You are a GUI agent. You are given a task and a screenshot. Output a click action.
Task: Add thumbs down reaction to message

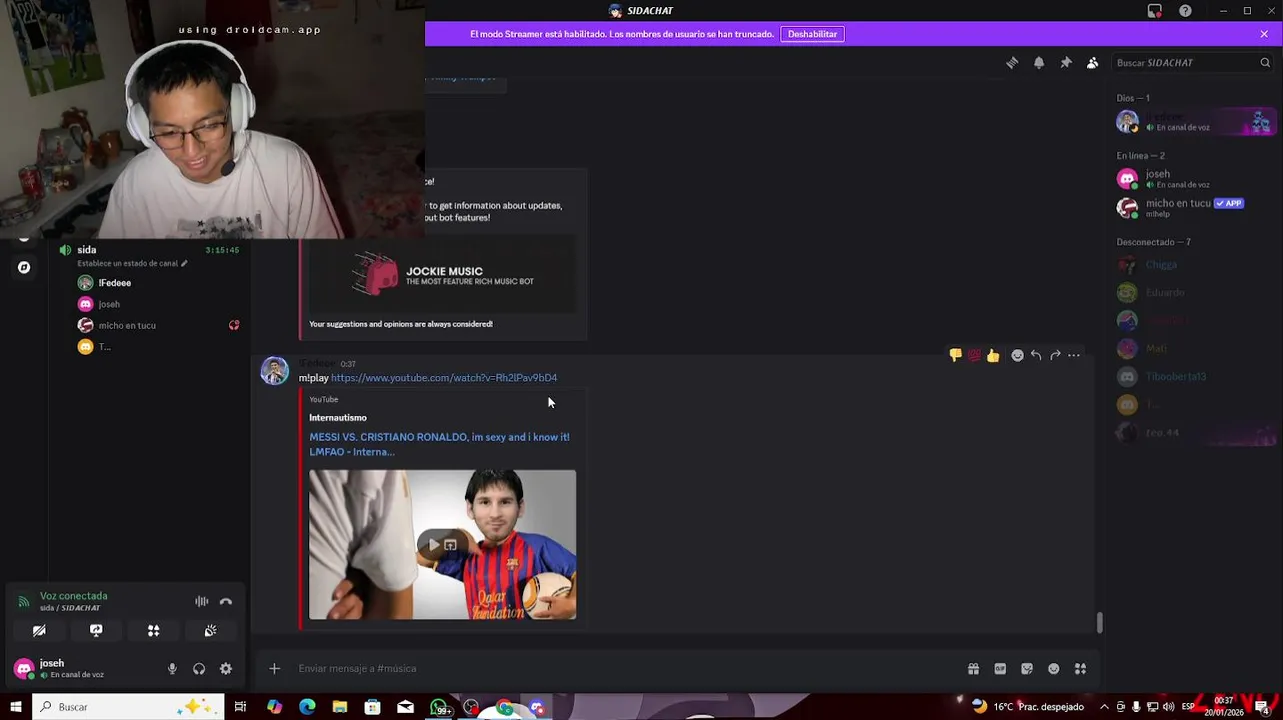[x=956, y=355]
